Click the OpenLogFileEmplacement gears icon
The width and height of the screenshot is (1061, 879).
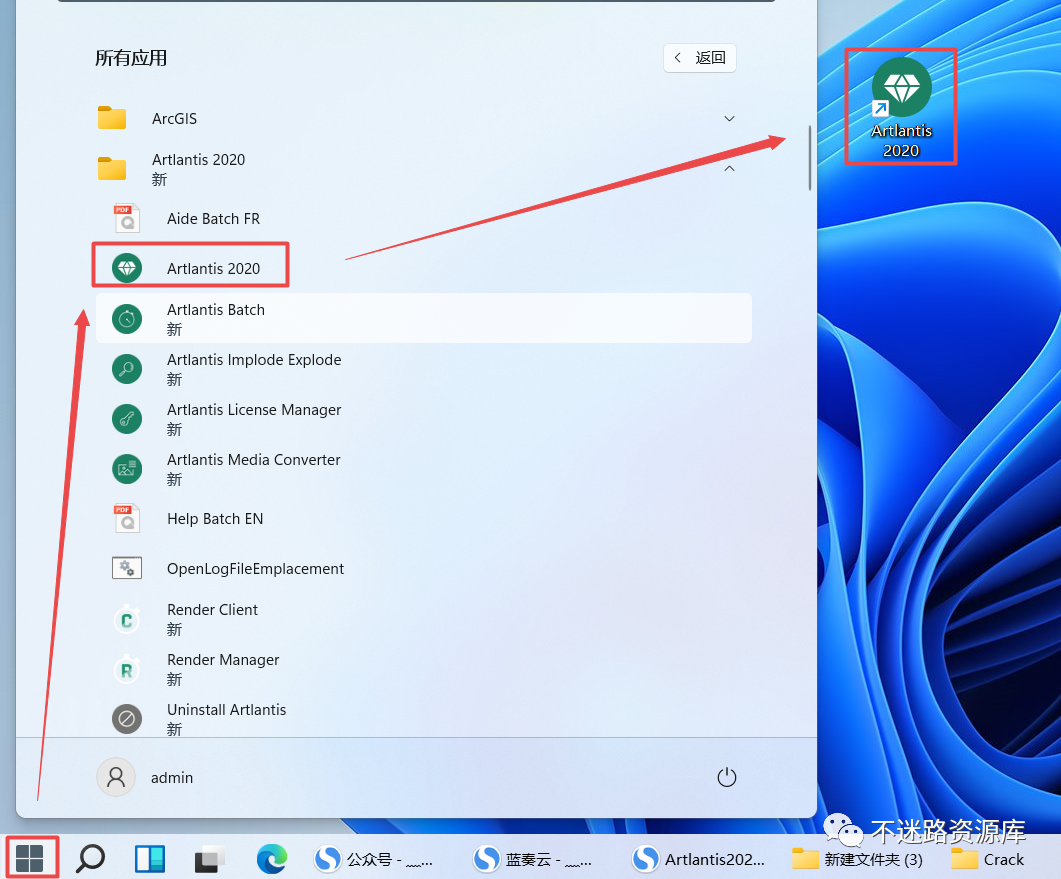tap(127, 568)
